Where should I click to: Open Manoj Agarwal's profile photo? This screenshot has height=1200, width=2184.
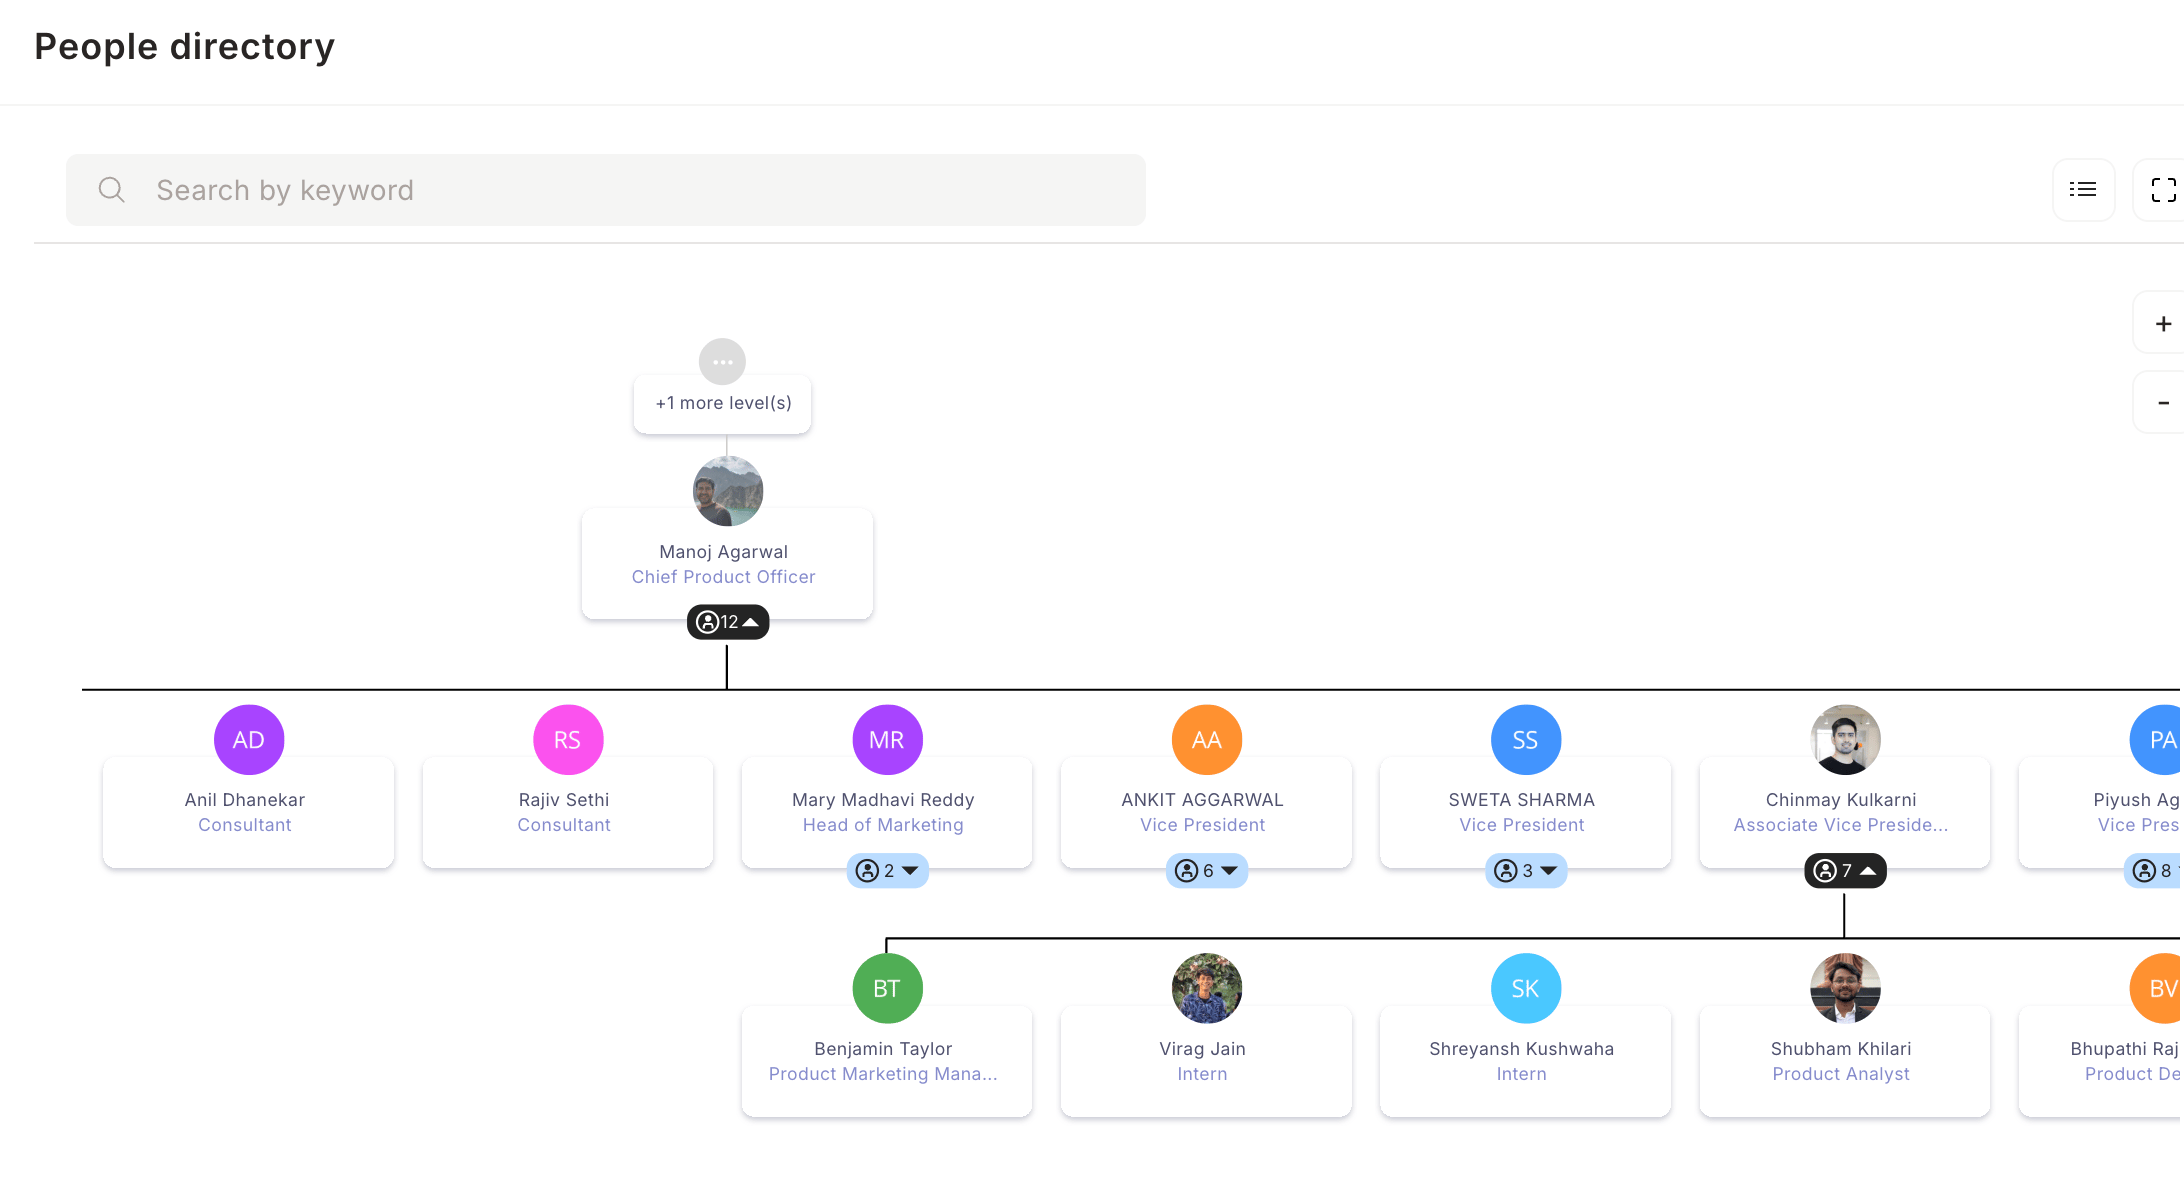click(x=728, y=491)
